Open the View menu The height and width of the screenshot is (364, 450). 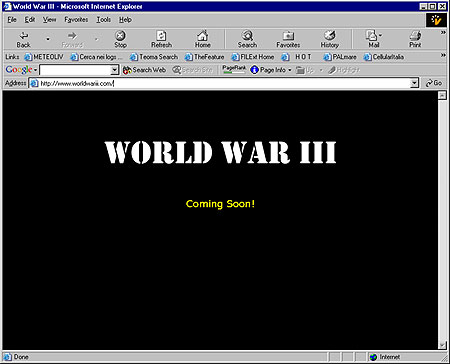click(x=49, y=20)
